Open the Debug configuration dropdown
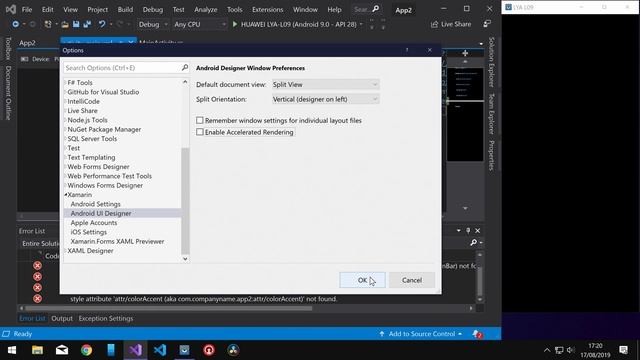The image size is (640, 360). (153, 24)
